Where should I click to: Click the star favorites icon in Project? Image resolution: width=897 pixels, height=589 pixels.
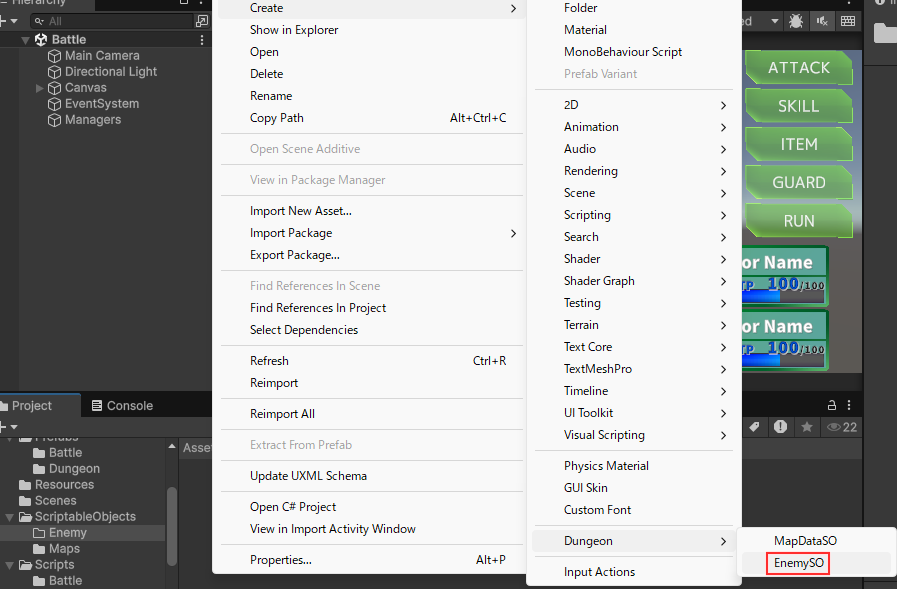[x=806, y=427]
